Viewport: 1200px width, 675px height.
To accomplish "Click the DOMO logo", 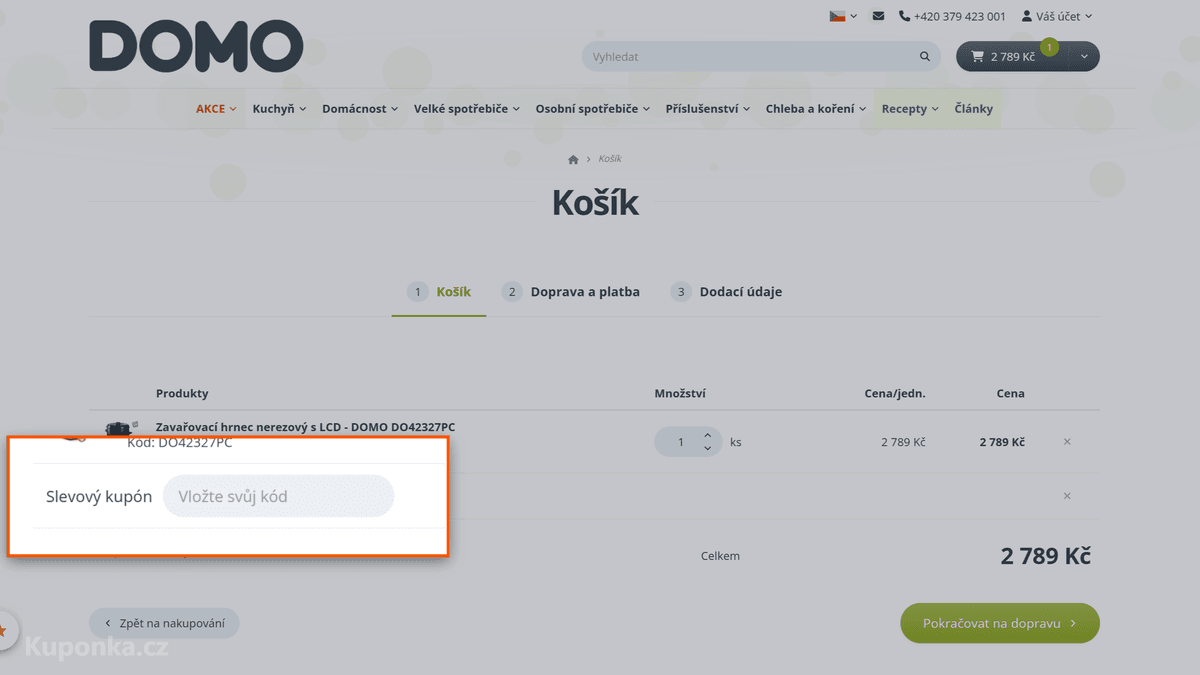I will (196, 47).
